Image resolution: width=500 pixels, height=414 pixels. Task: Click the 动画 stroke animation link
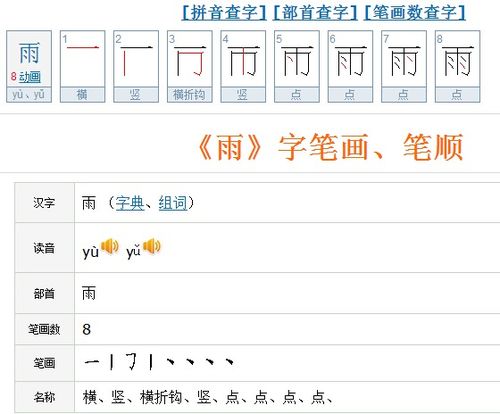(x=30, y=77)
